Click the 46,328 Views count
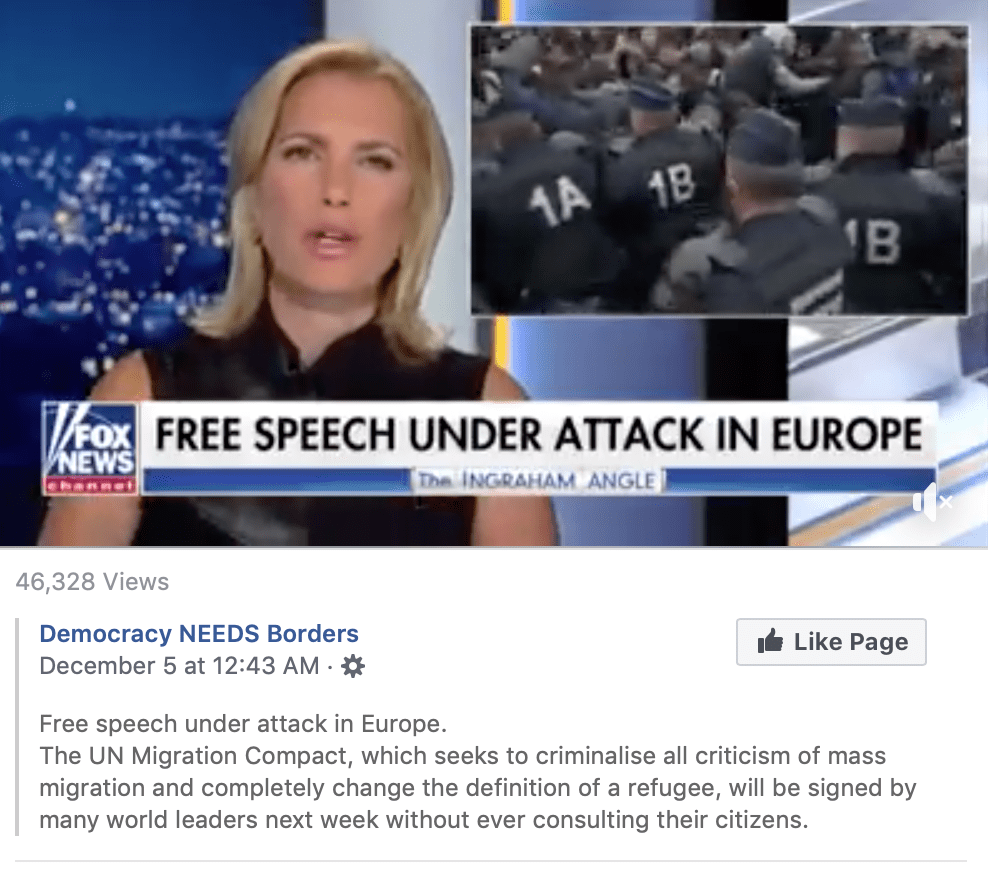Screen dimensions: 988x870 [92, 581]
